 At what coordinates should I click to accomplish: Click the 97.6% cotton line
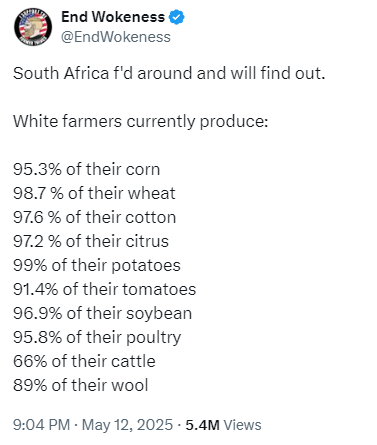[95, 217]
